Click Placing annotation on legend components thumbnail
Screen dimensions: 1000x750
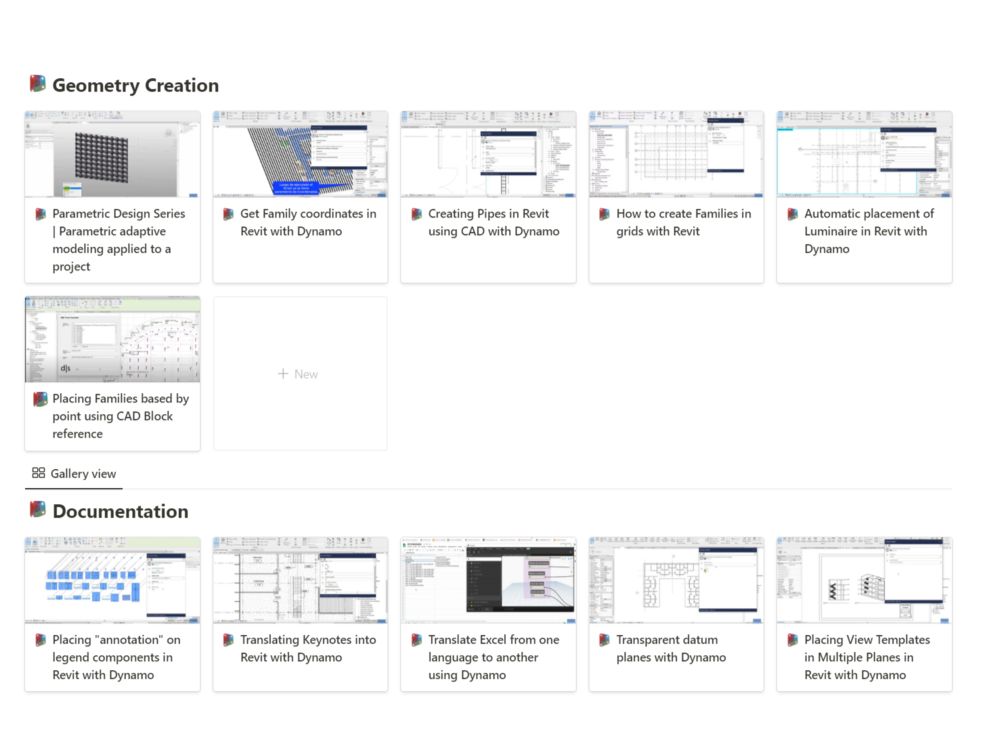[112, 580]
